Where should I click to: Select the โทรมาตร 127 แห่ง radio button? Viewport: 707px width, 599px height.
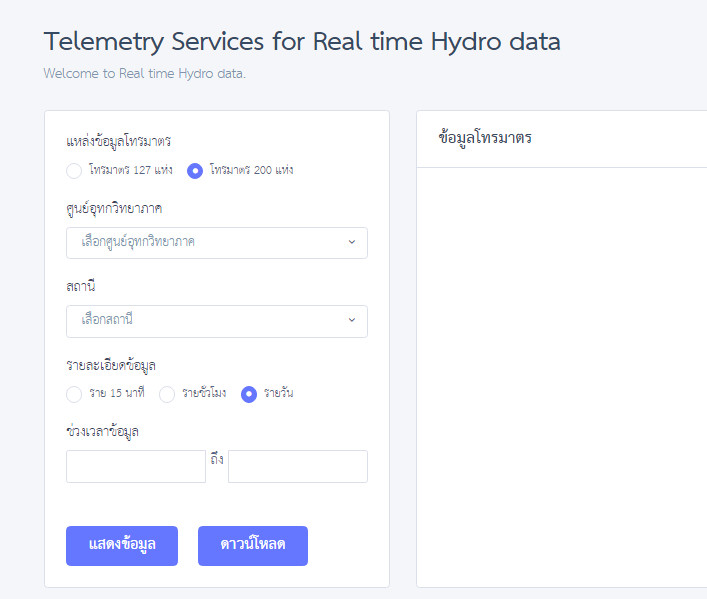(x=74, y=171)
